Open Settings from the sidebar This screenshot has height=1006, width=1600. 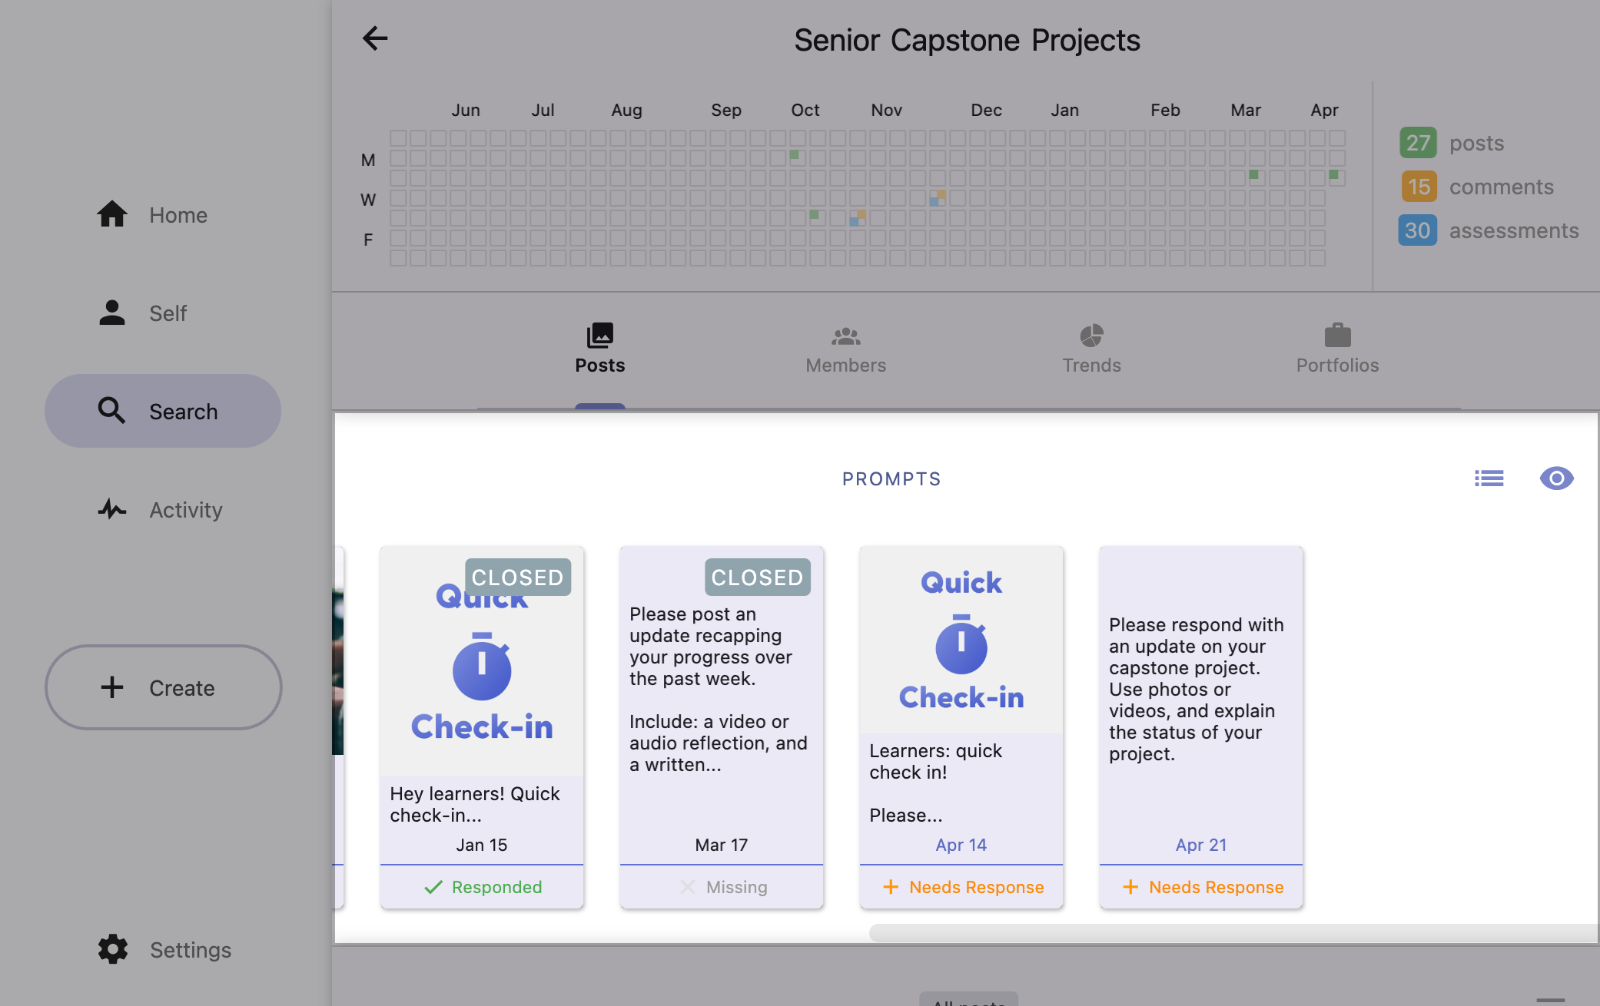tap(165, 950)
